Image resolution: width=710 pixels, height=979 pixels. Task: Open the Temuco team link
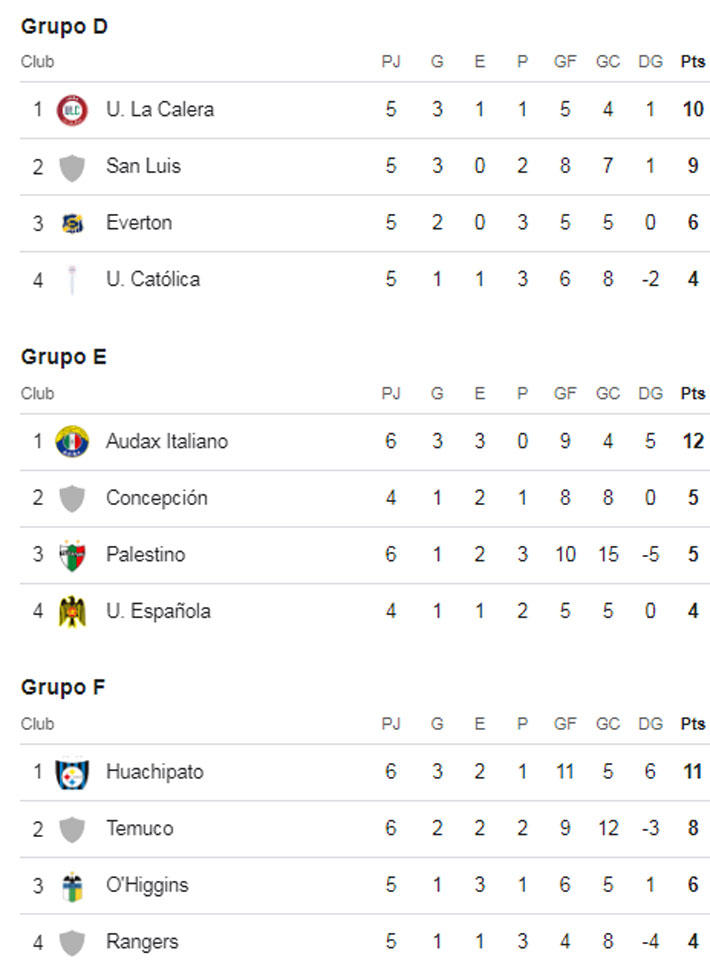(139, 828)
